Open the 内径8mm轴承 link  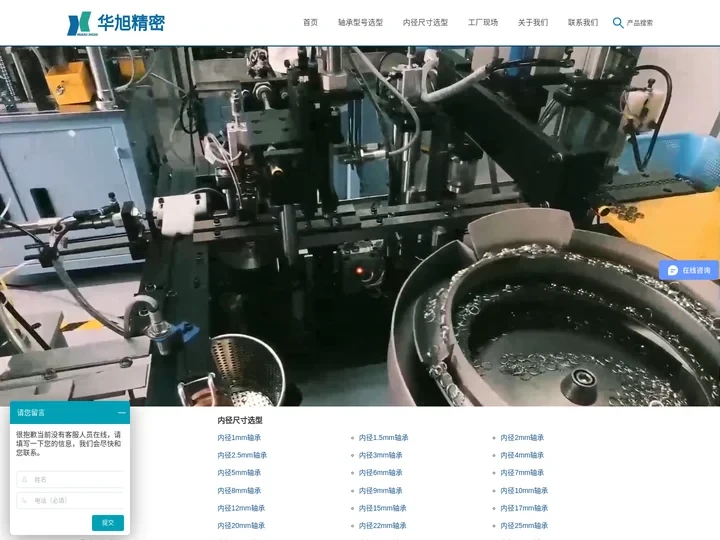coord(239,490)
